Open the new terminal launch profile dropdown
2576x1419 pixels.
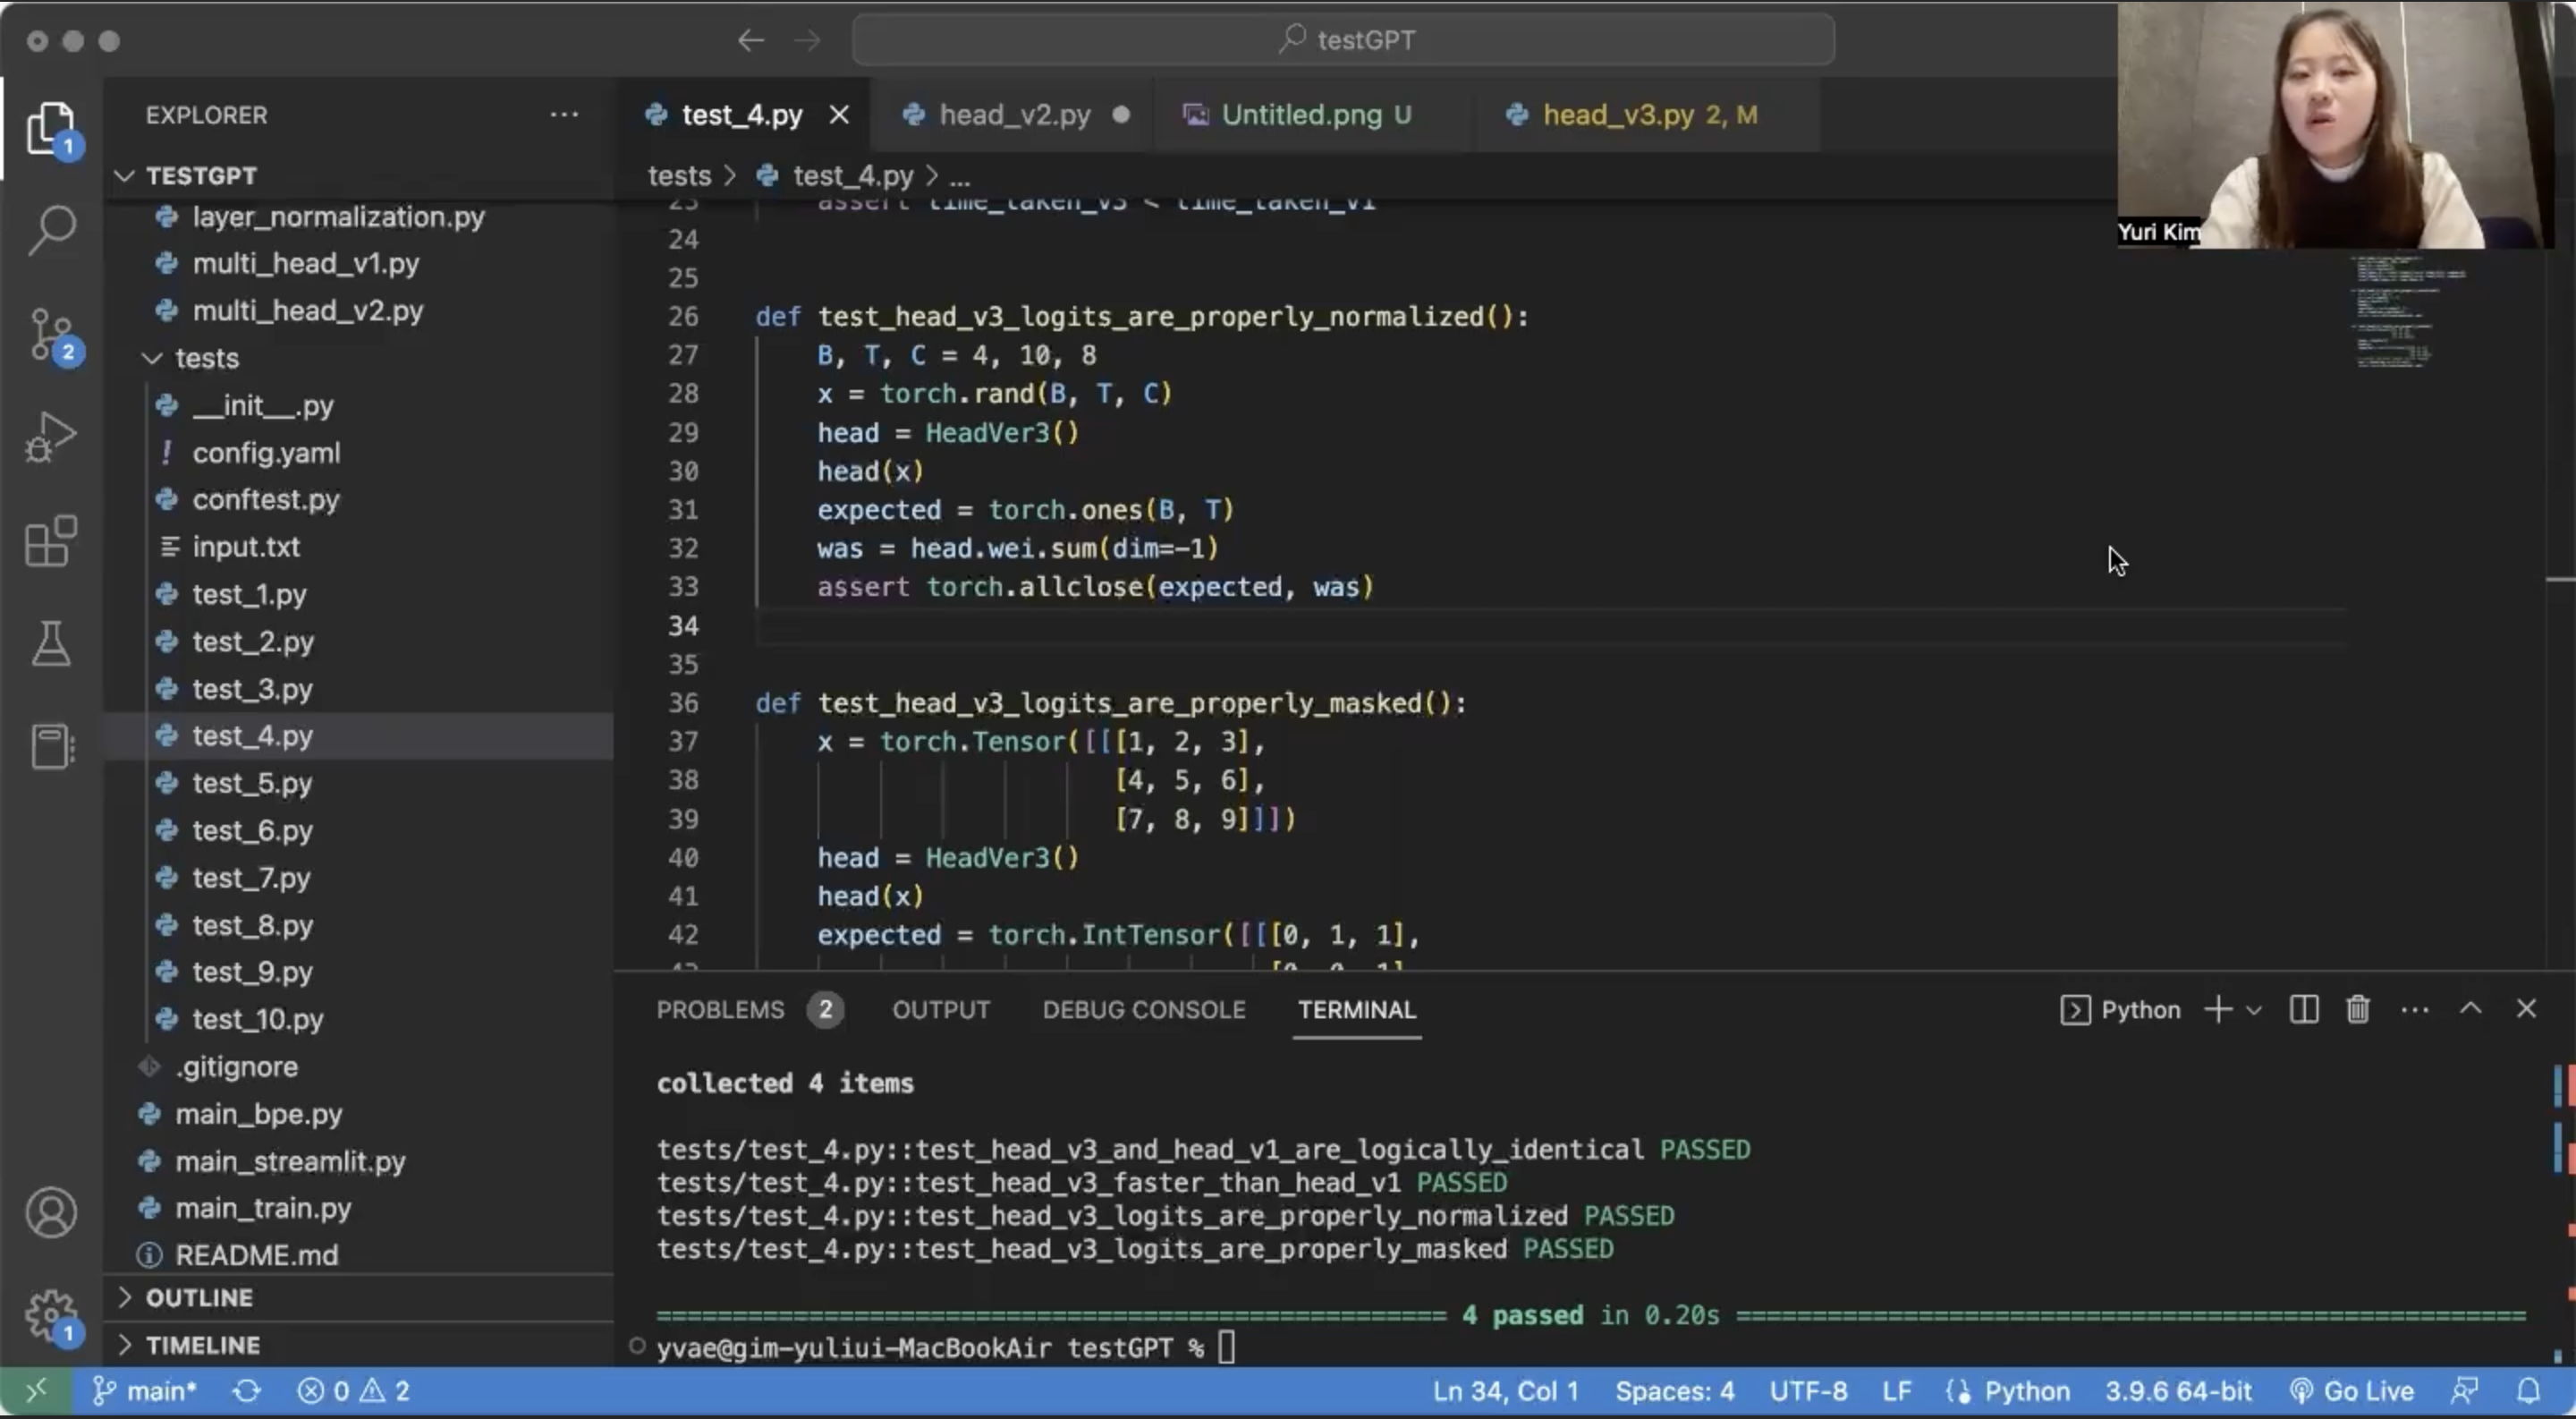click(2254, 1010)
